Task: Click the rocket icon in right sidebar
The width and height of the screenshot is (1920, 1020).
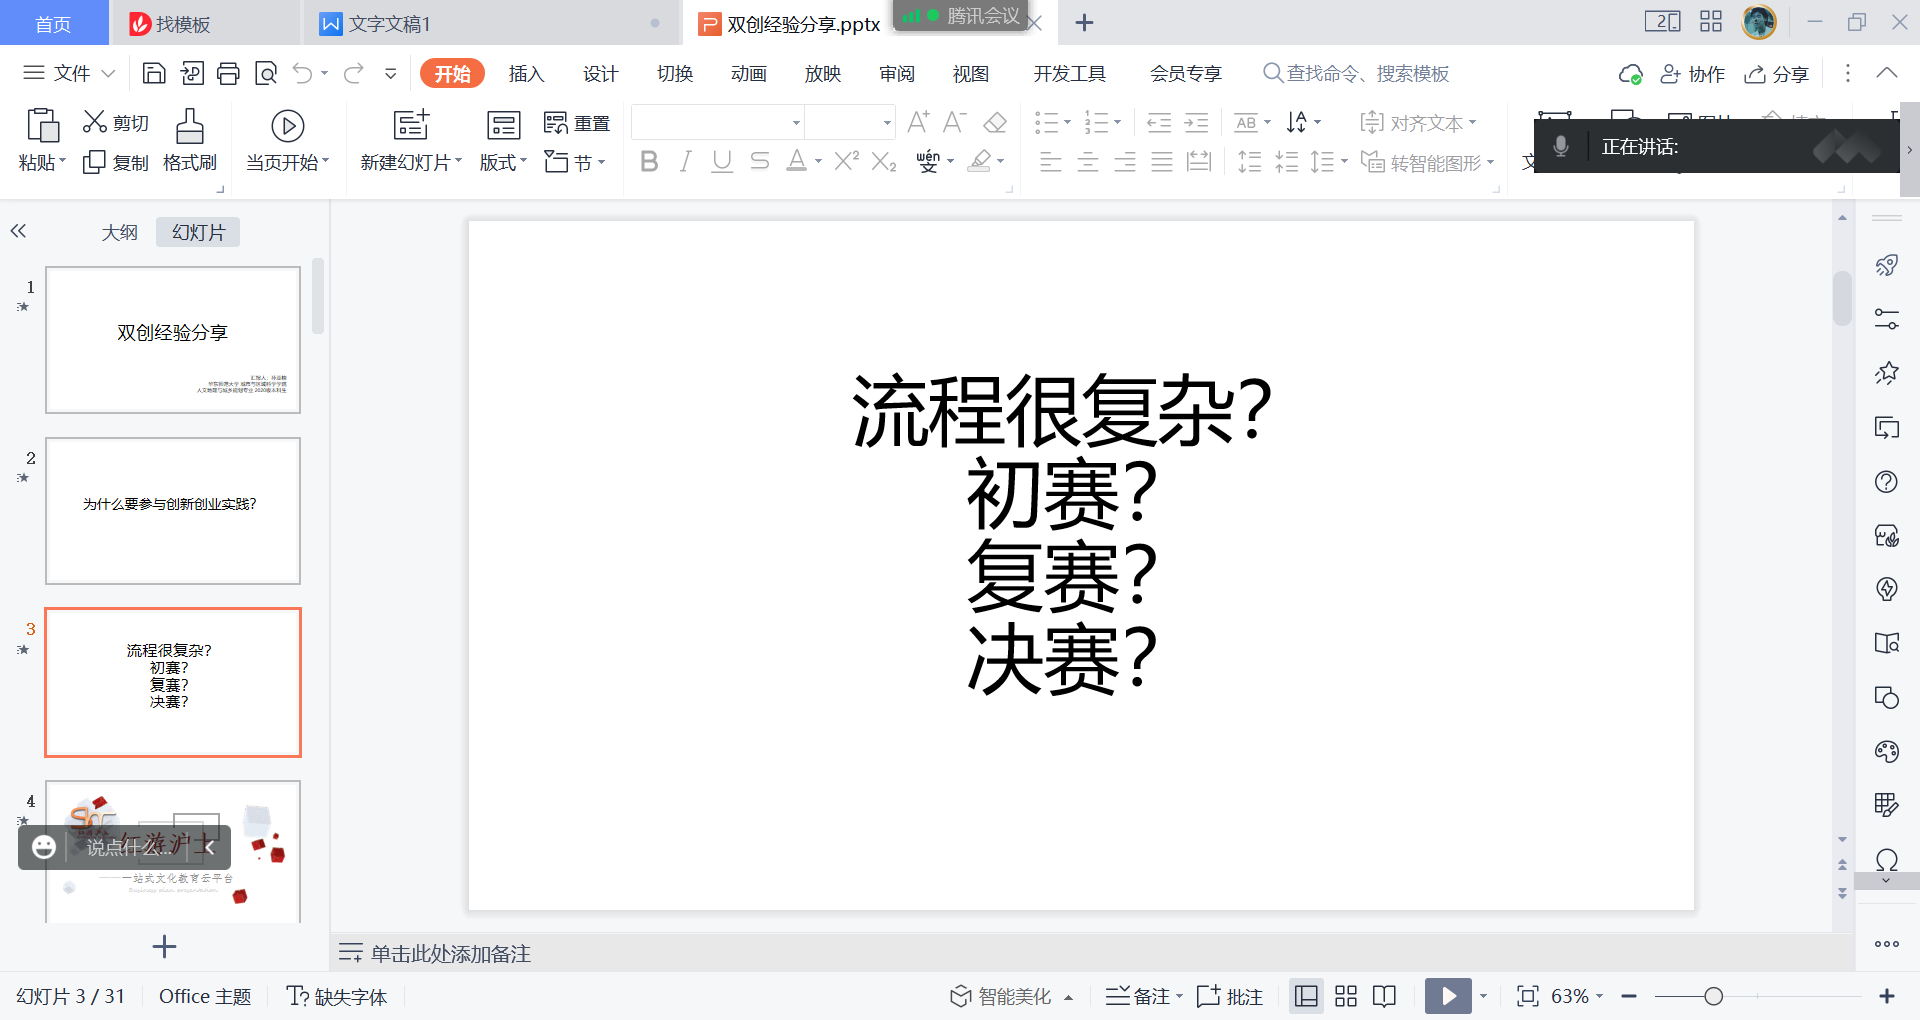Action: click(1886, 265)
